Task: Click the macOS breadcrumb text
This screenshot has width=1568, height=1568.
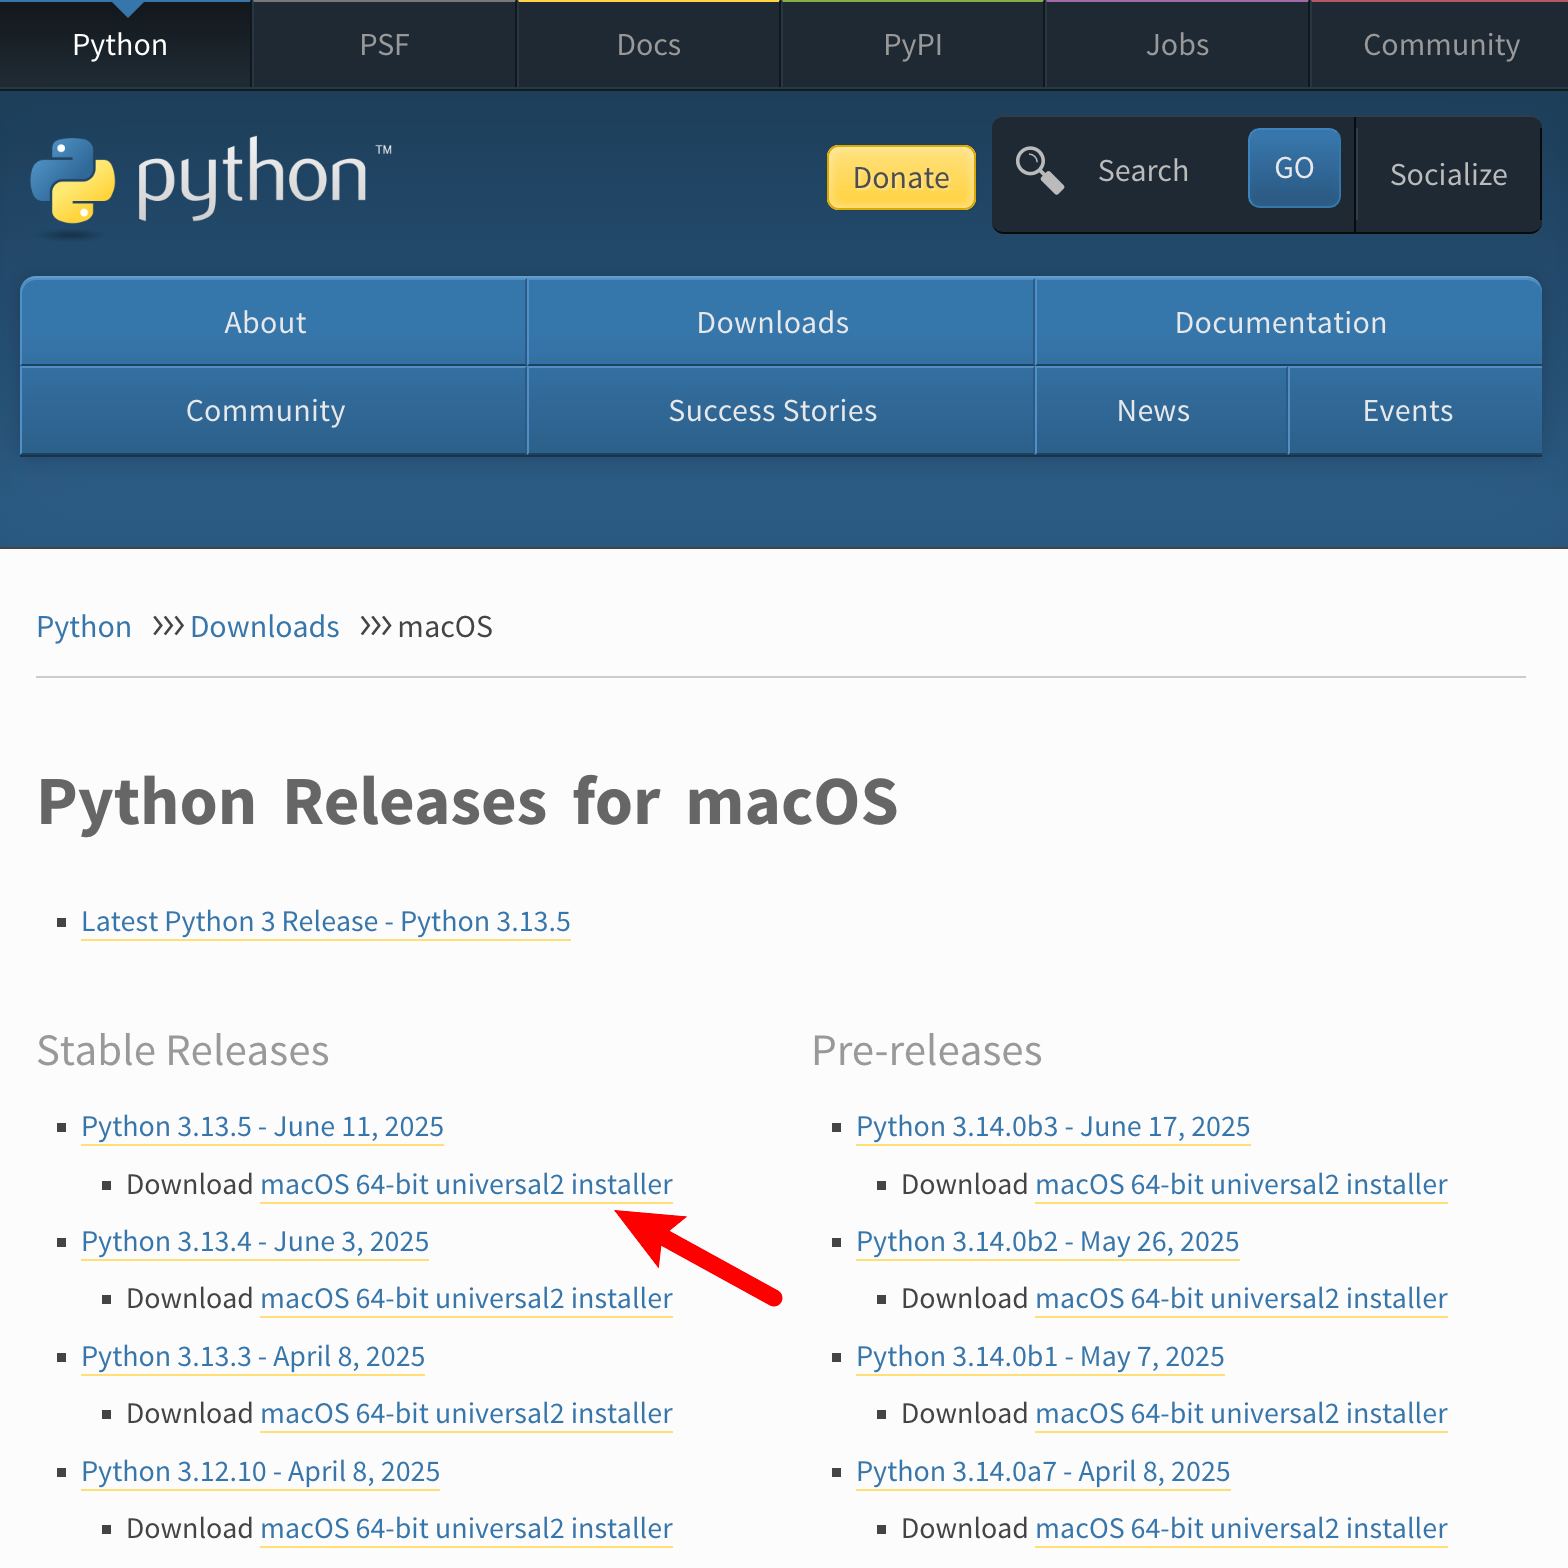Action: [445, 627]
